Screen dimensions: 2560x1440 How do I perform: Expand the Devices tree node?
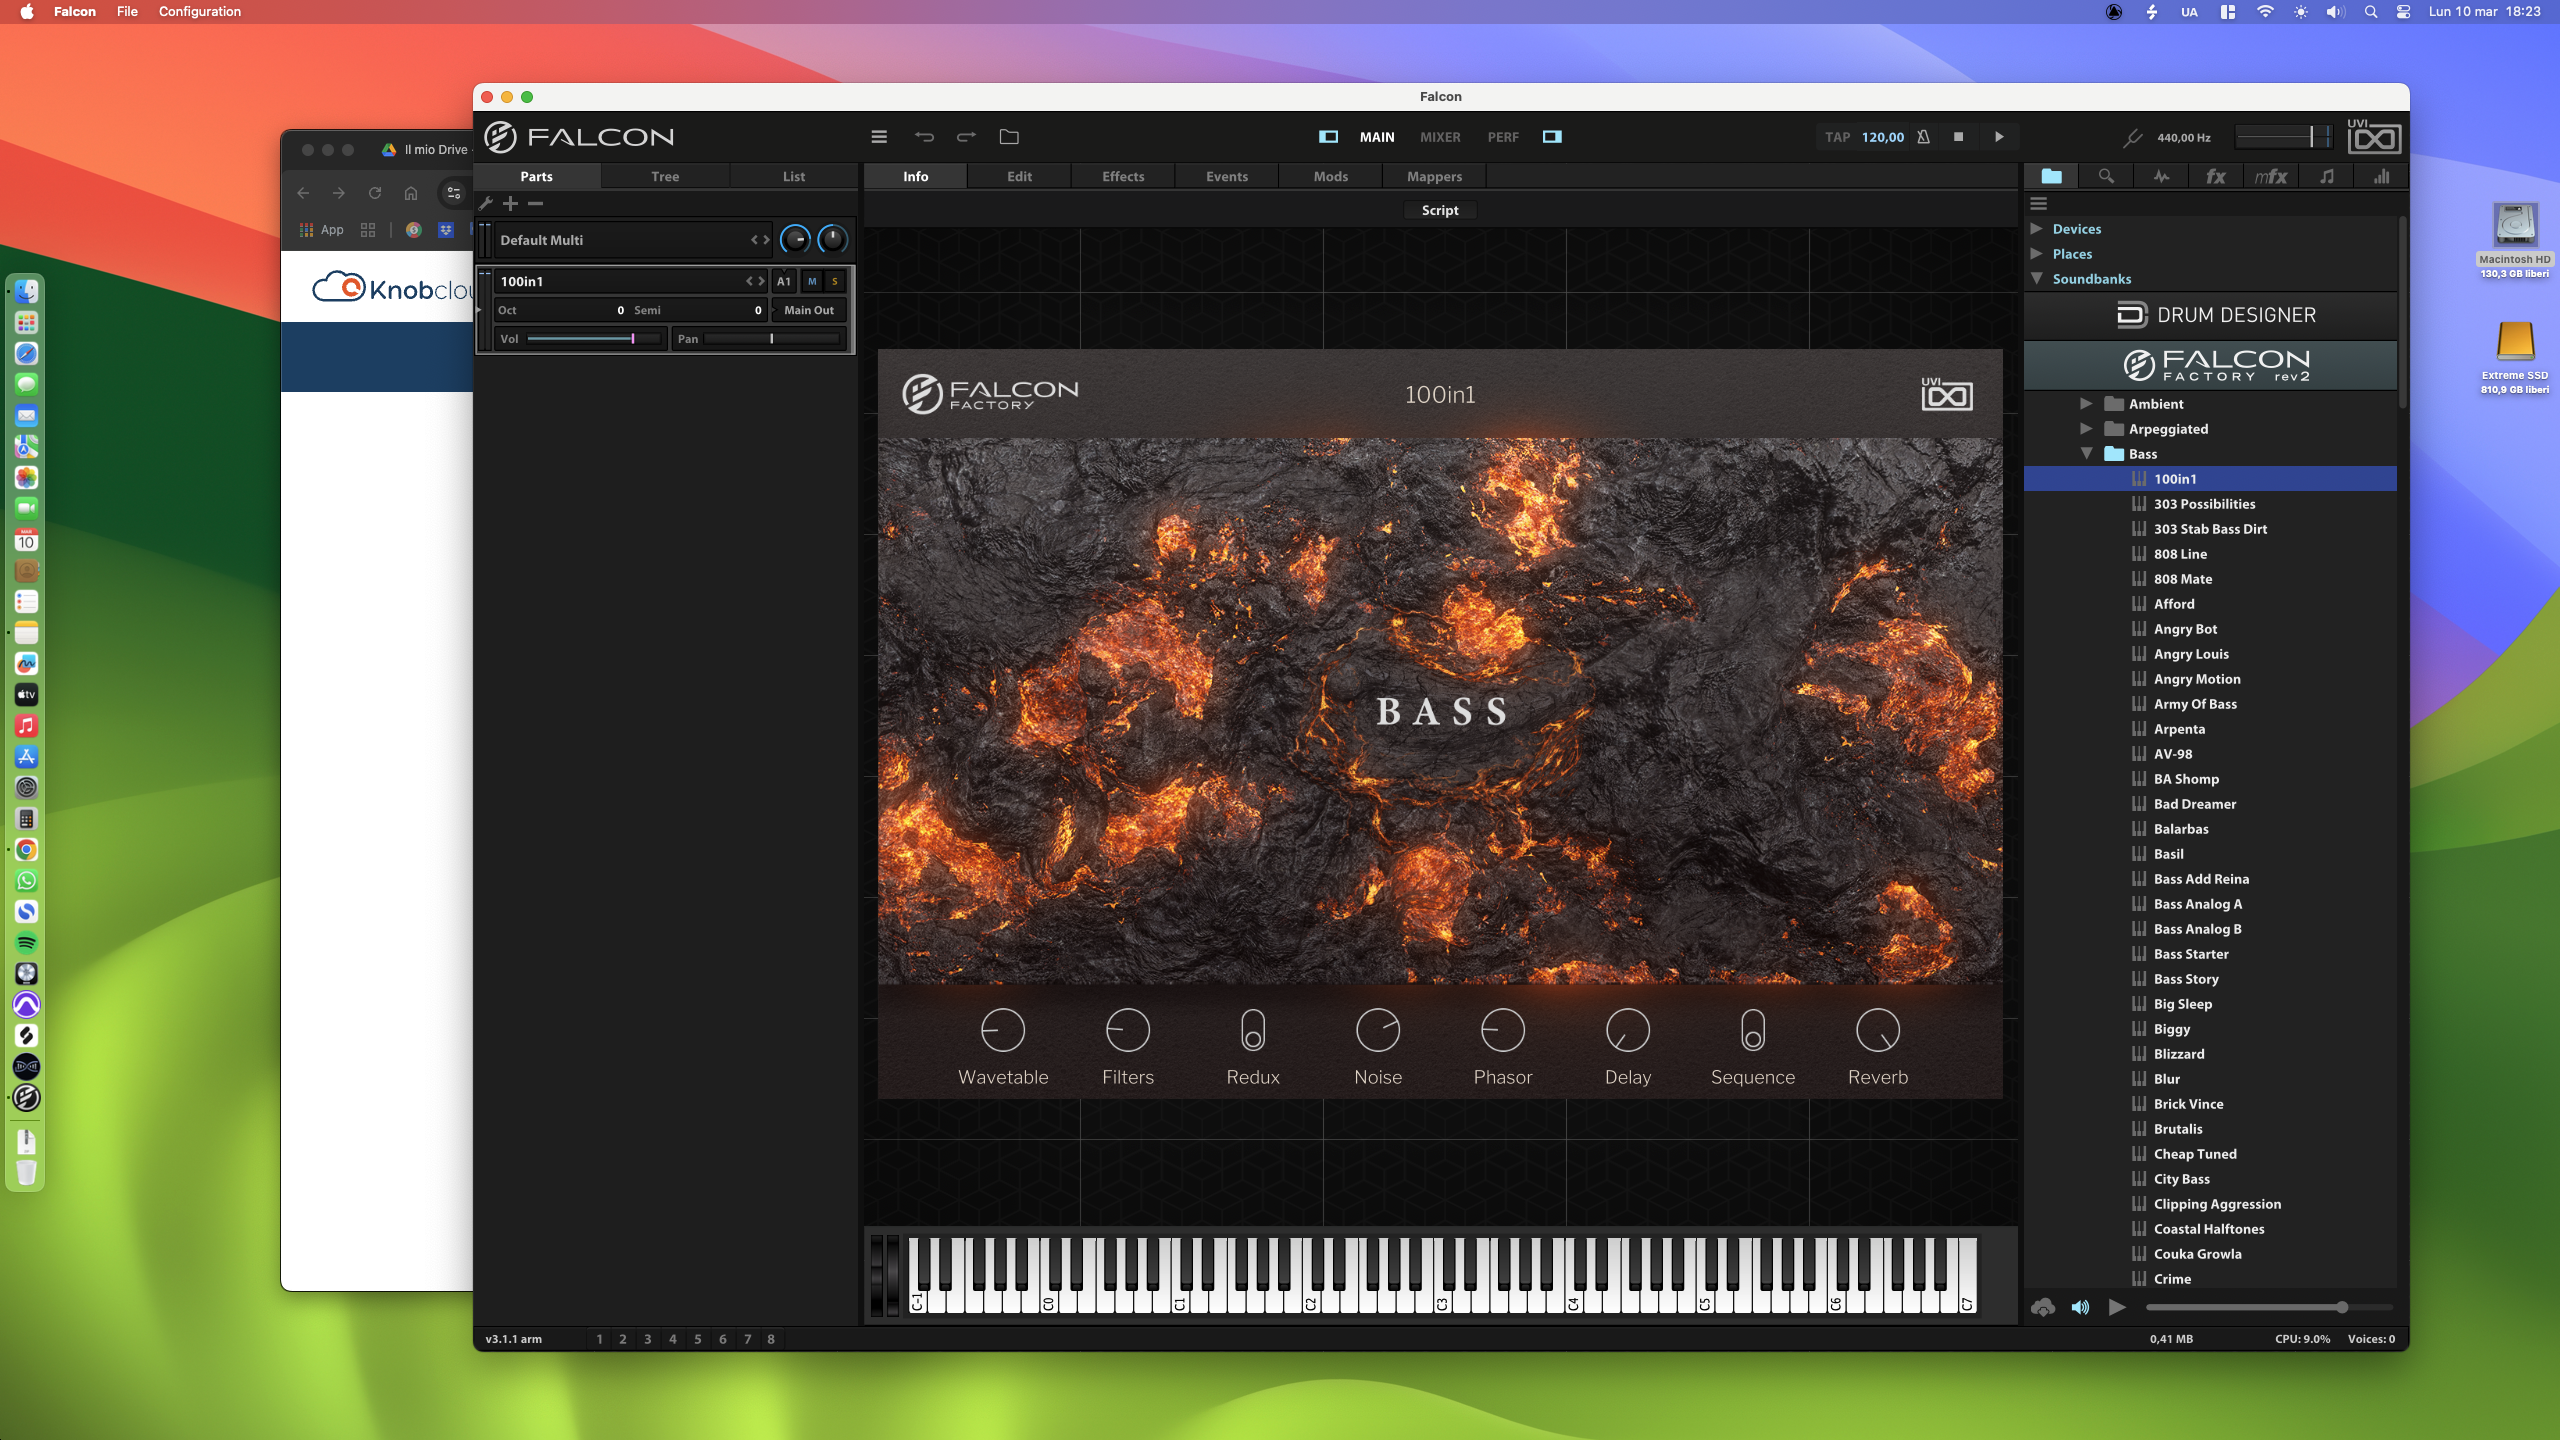tap(2036, 229)
